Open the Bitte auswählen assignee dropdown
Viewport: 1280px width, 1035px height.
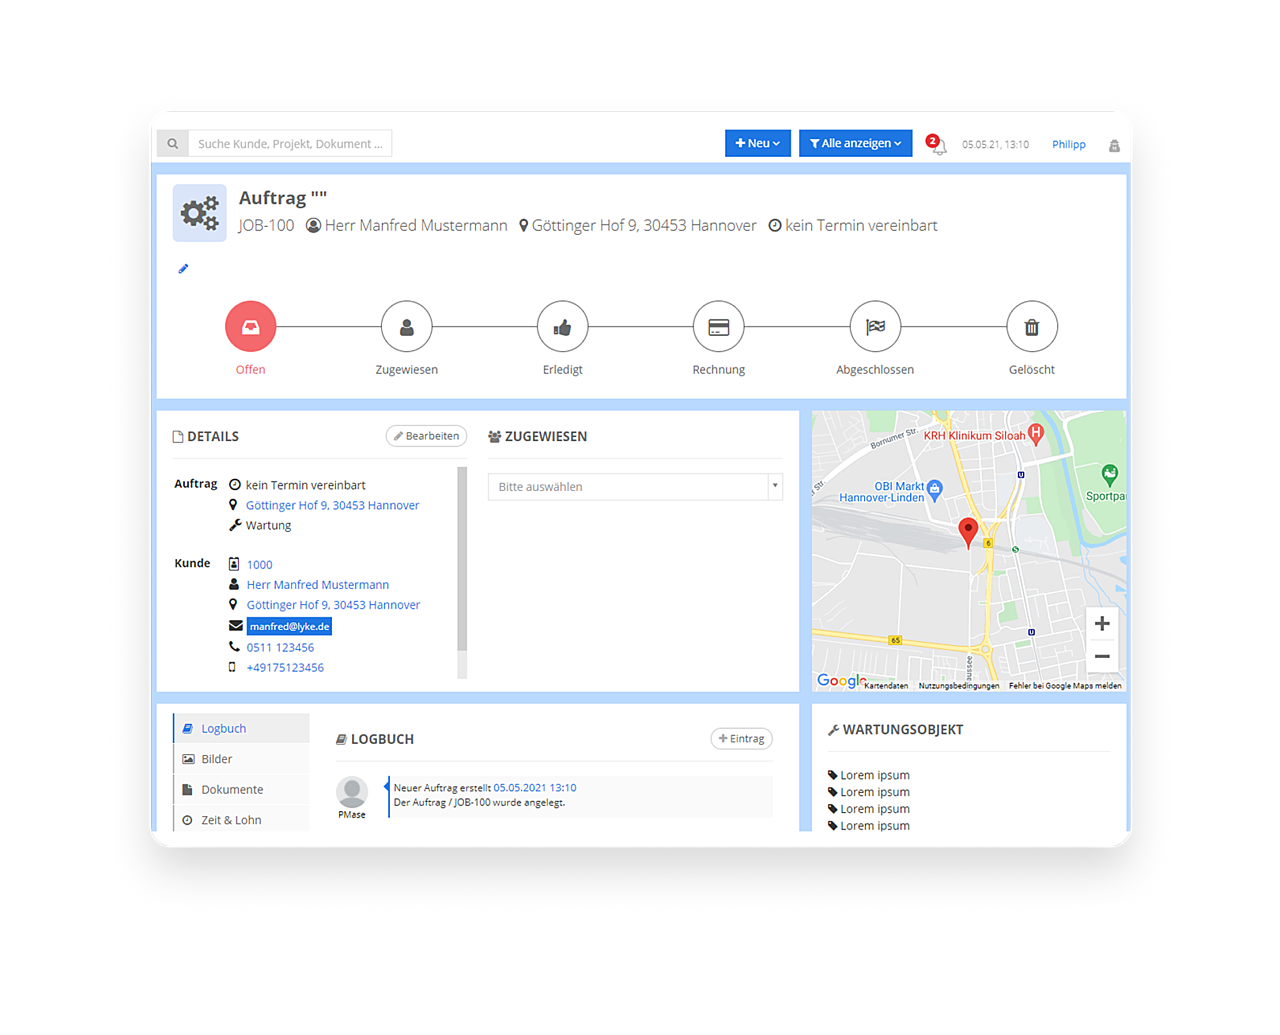coord(634,487)
